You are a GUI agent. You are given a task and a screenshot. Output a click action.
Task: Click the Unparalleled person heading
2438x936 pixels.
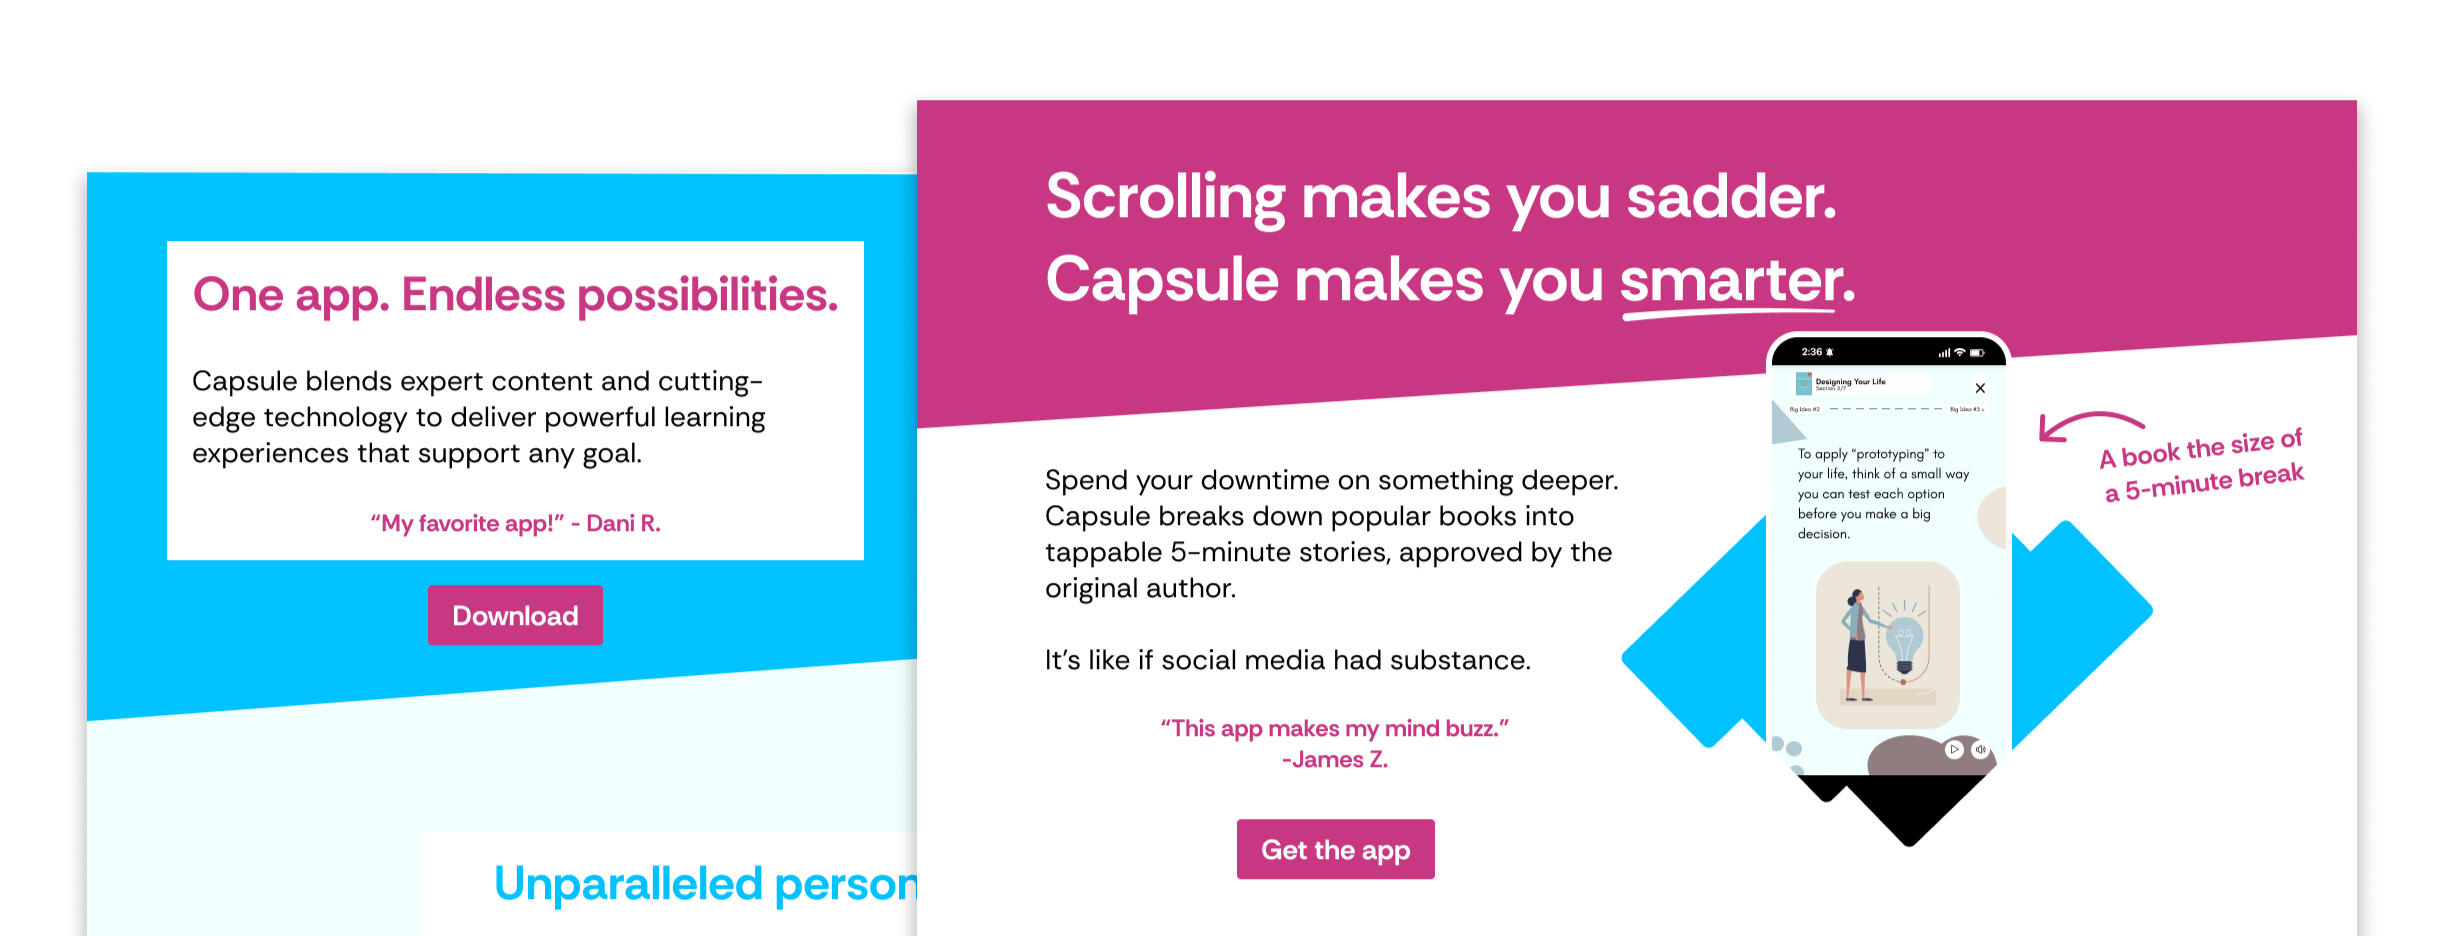705,884
